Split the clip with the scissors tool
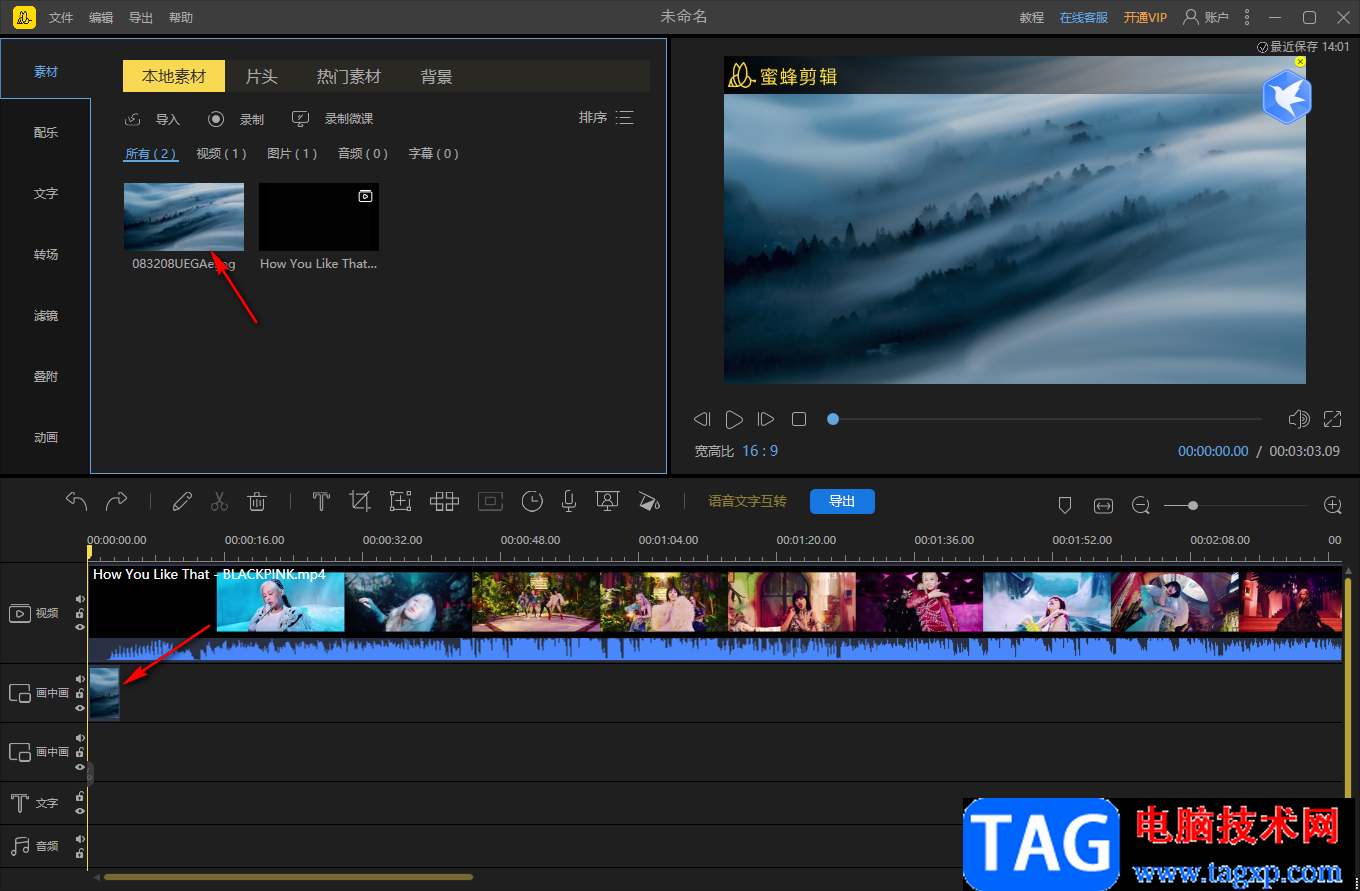This screenshot has height=891, width=1360. [220, 501]
